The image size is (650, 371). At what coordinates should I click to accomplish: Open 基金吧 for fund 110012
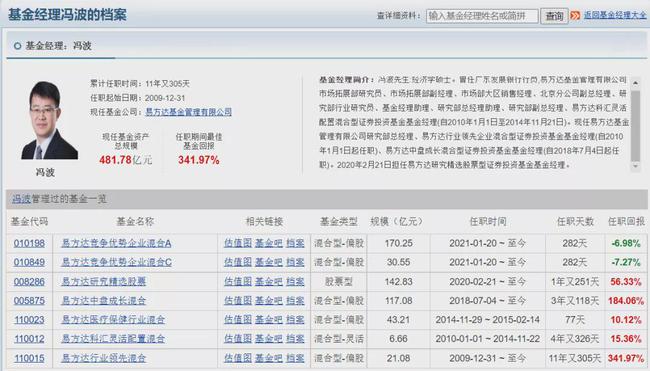click(269, 339)
